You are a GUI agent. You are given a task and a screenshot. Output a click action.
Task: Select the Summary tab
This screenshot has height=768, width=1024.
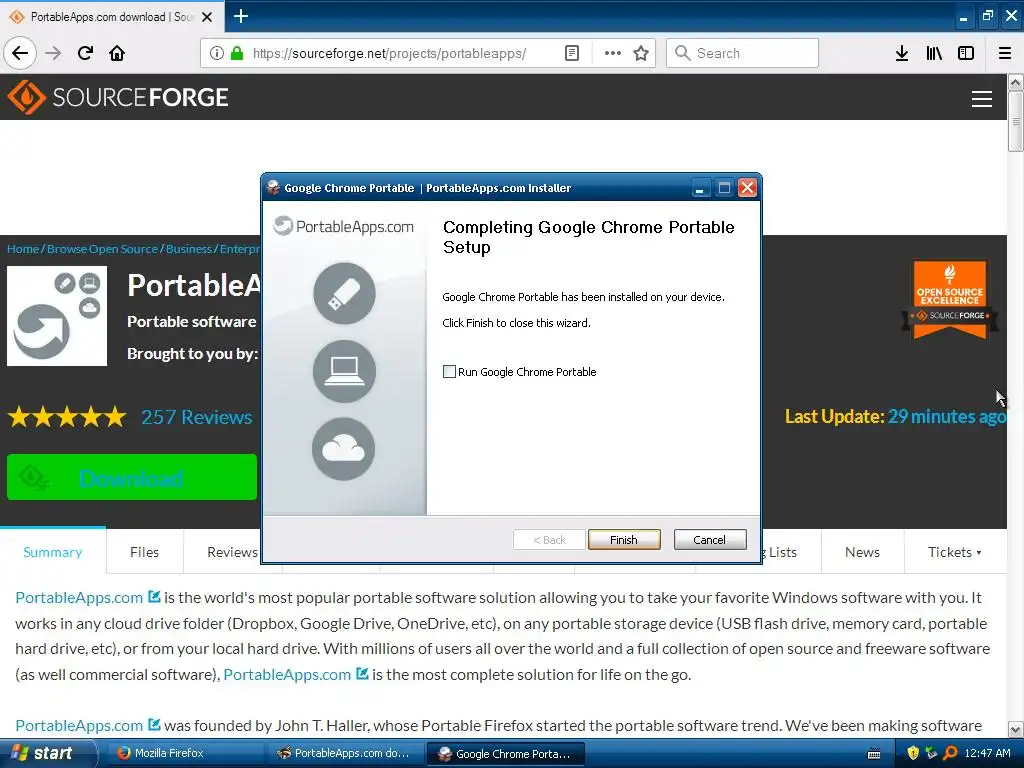coord(53,552)
